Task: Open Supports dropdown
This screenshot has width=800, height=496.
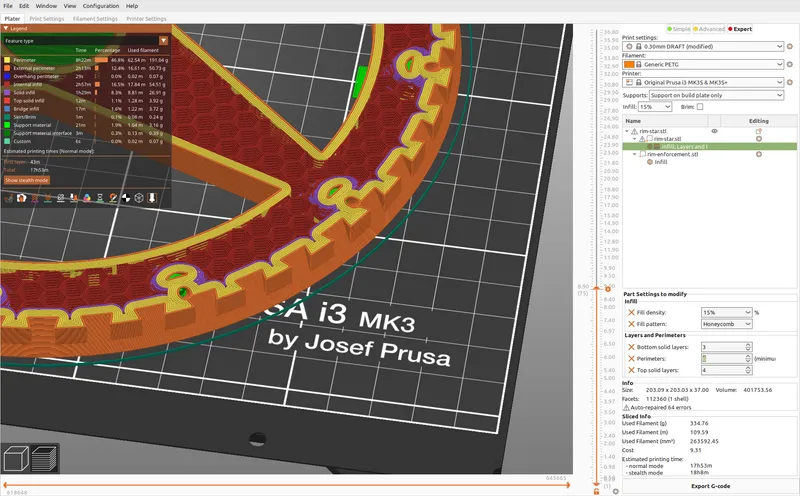Action: click(x=716, y=95)
